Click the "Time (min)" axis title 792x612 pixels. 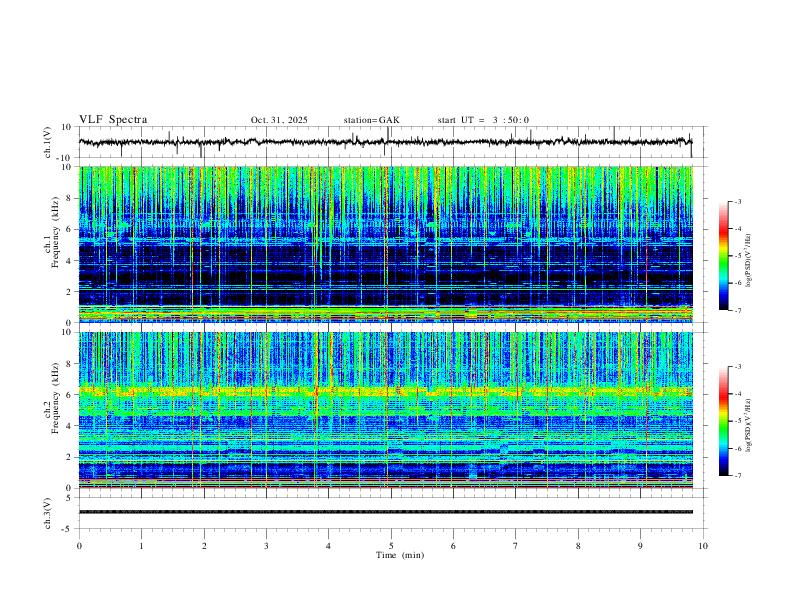[x=400, y=555]
